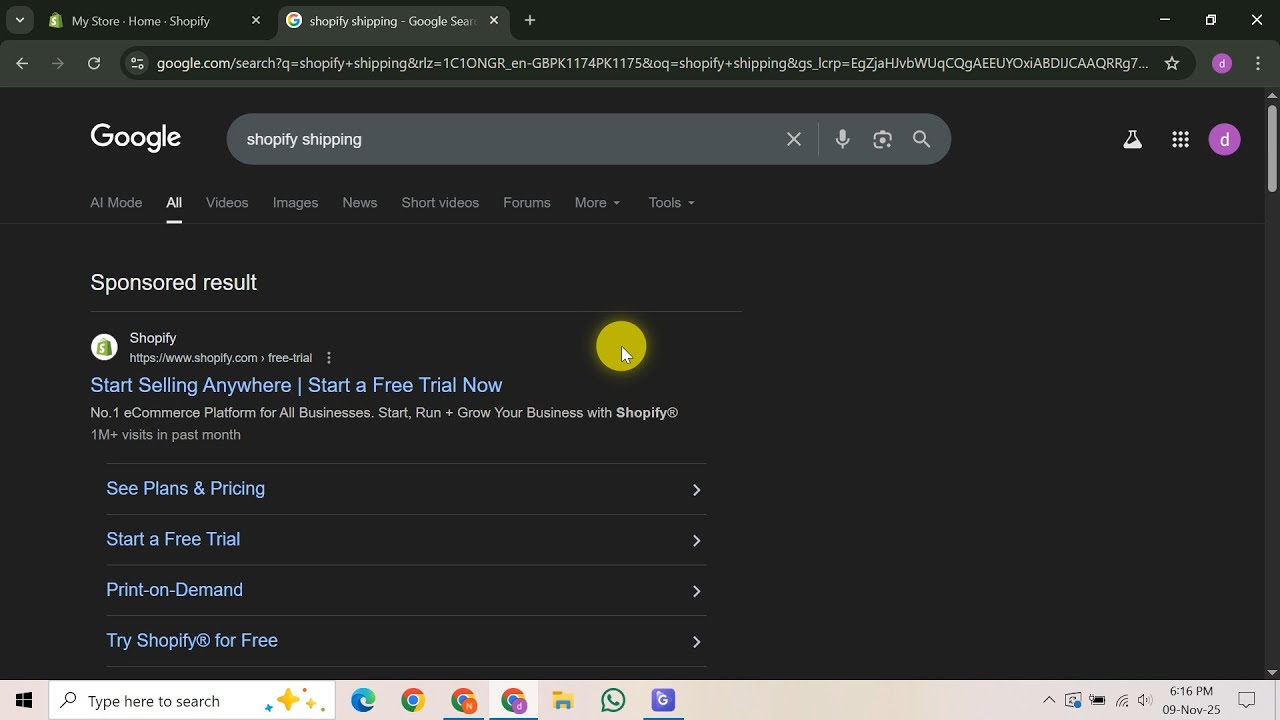Submit search with the magnifier icon

pyautogui.click(x=922, y=139)
